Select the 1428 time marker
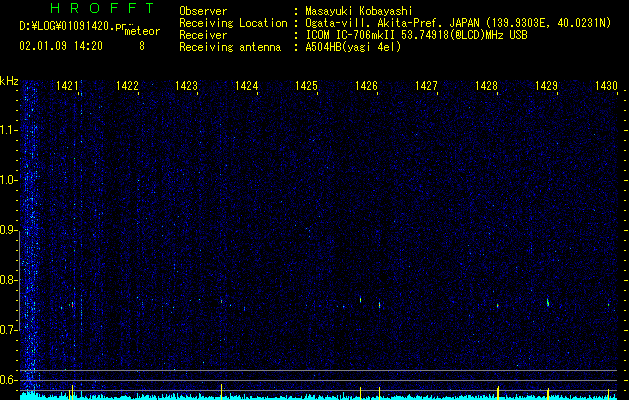This screenshot has width=629, height=400. tap(486, 86)
